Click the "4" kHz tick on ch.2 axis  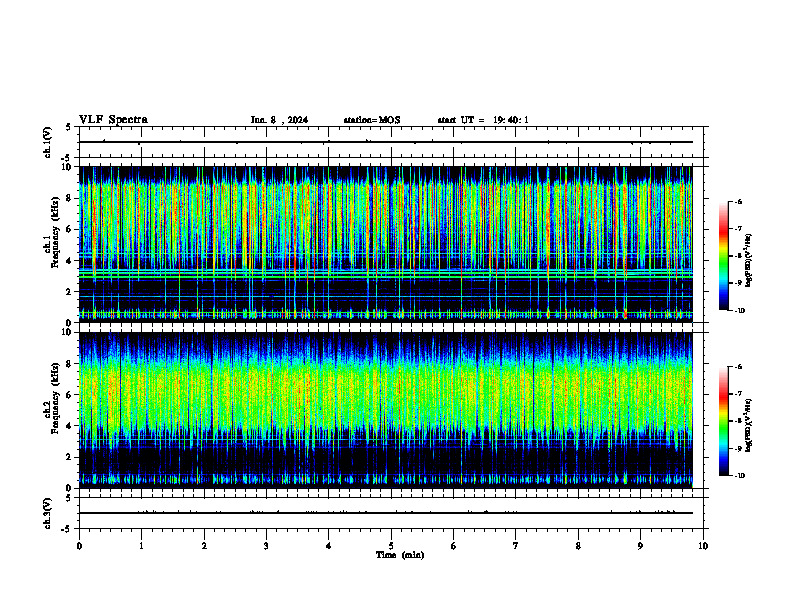click(70, 426)
